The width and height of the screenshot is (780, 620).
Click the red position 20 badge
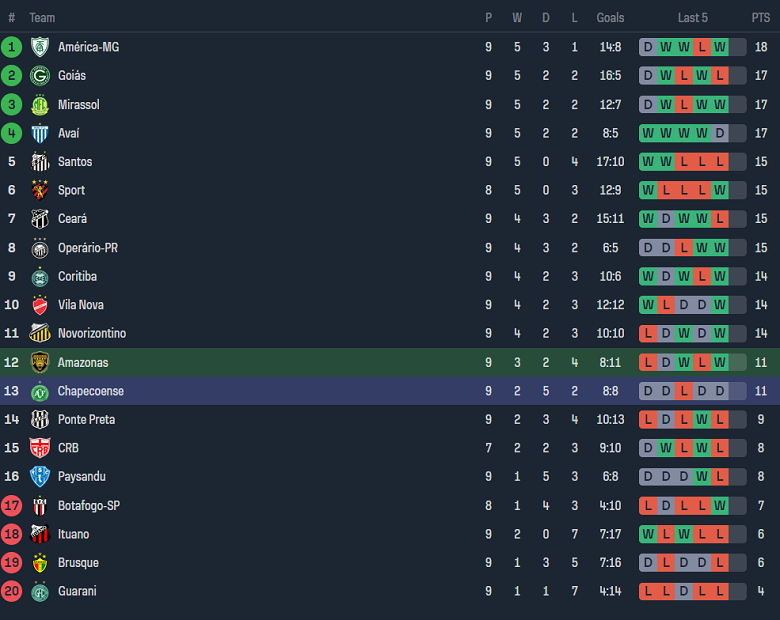coord(12,592)
